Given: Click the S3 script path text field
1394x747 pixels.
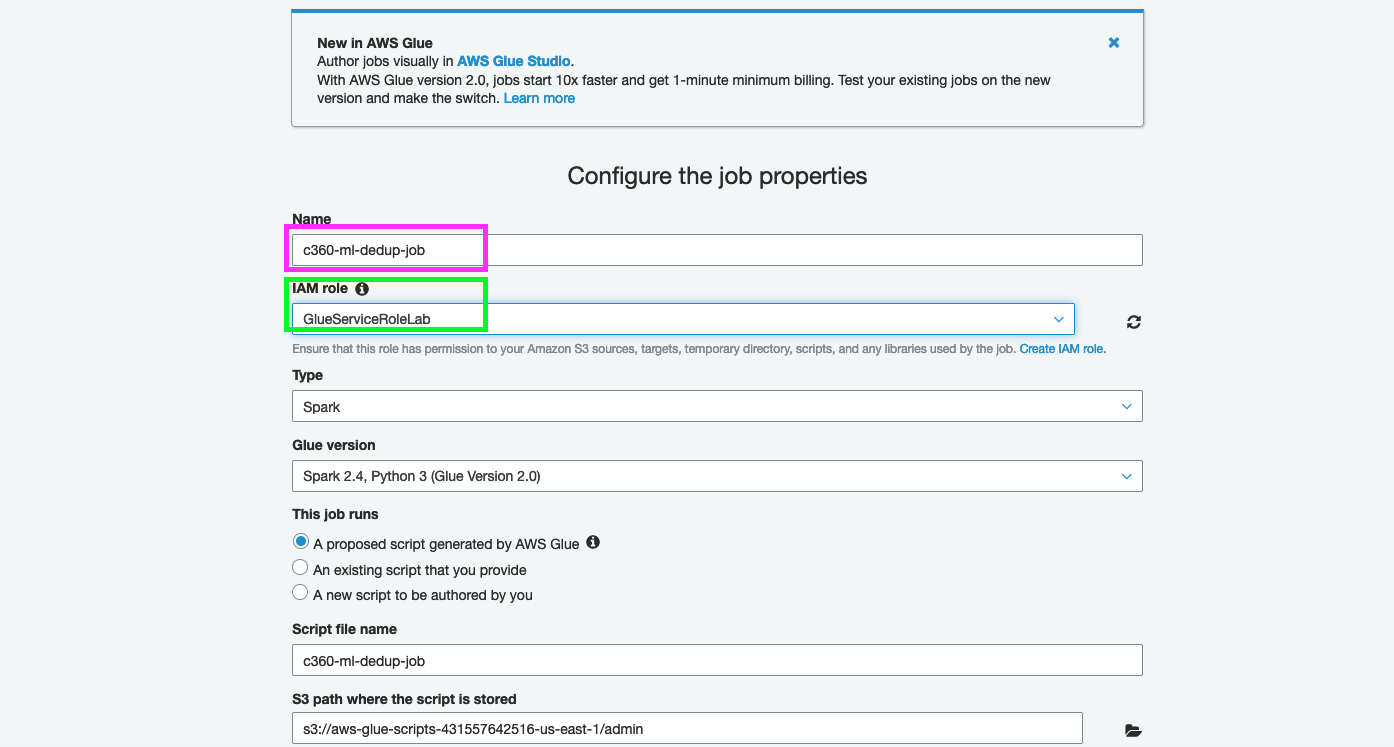Looking at the screenshot, I should tap(686, 729).
